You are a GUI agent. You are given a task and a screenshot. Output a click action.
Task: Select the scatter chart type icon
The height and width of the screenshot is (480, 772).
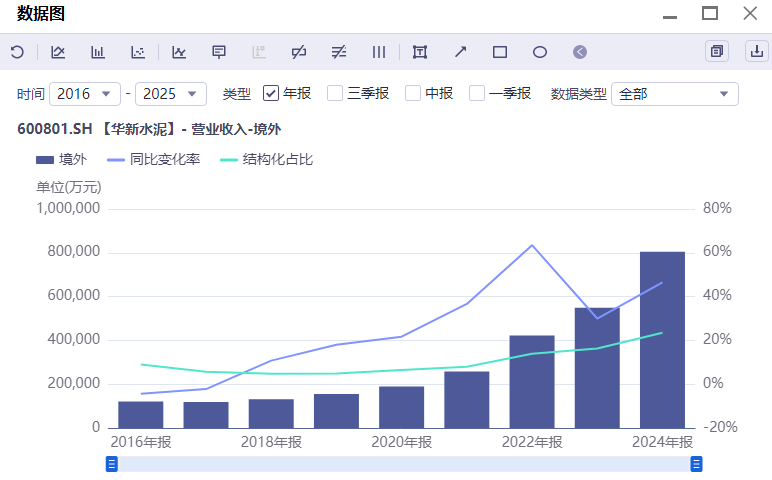pos(139,52)
